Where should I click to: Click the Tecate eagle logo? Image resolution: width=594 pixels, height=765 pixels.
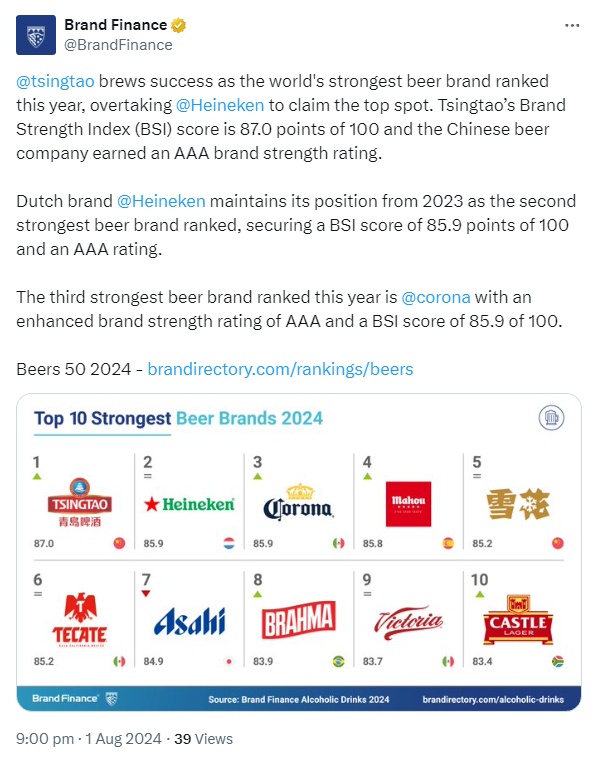click(79, 620)
